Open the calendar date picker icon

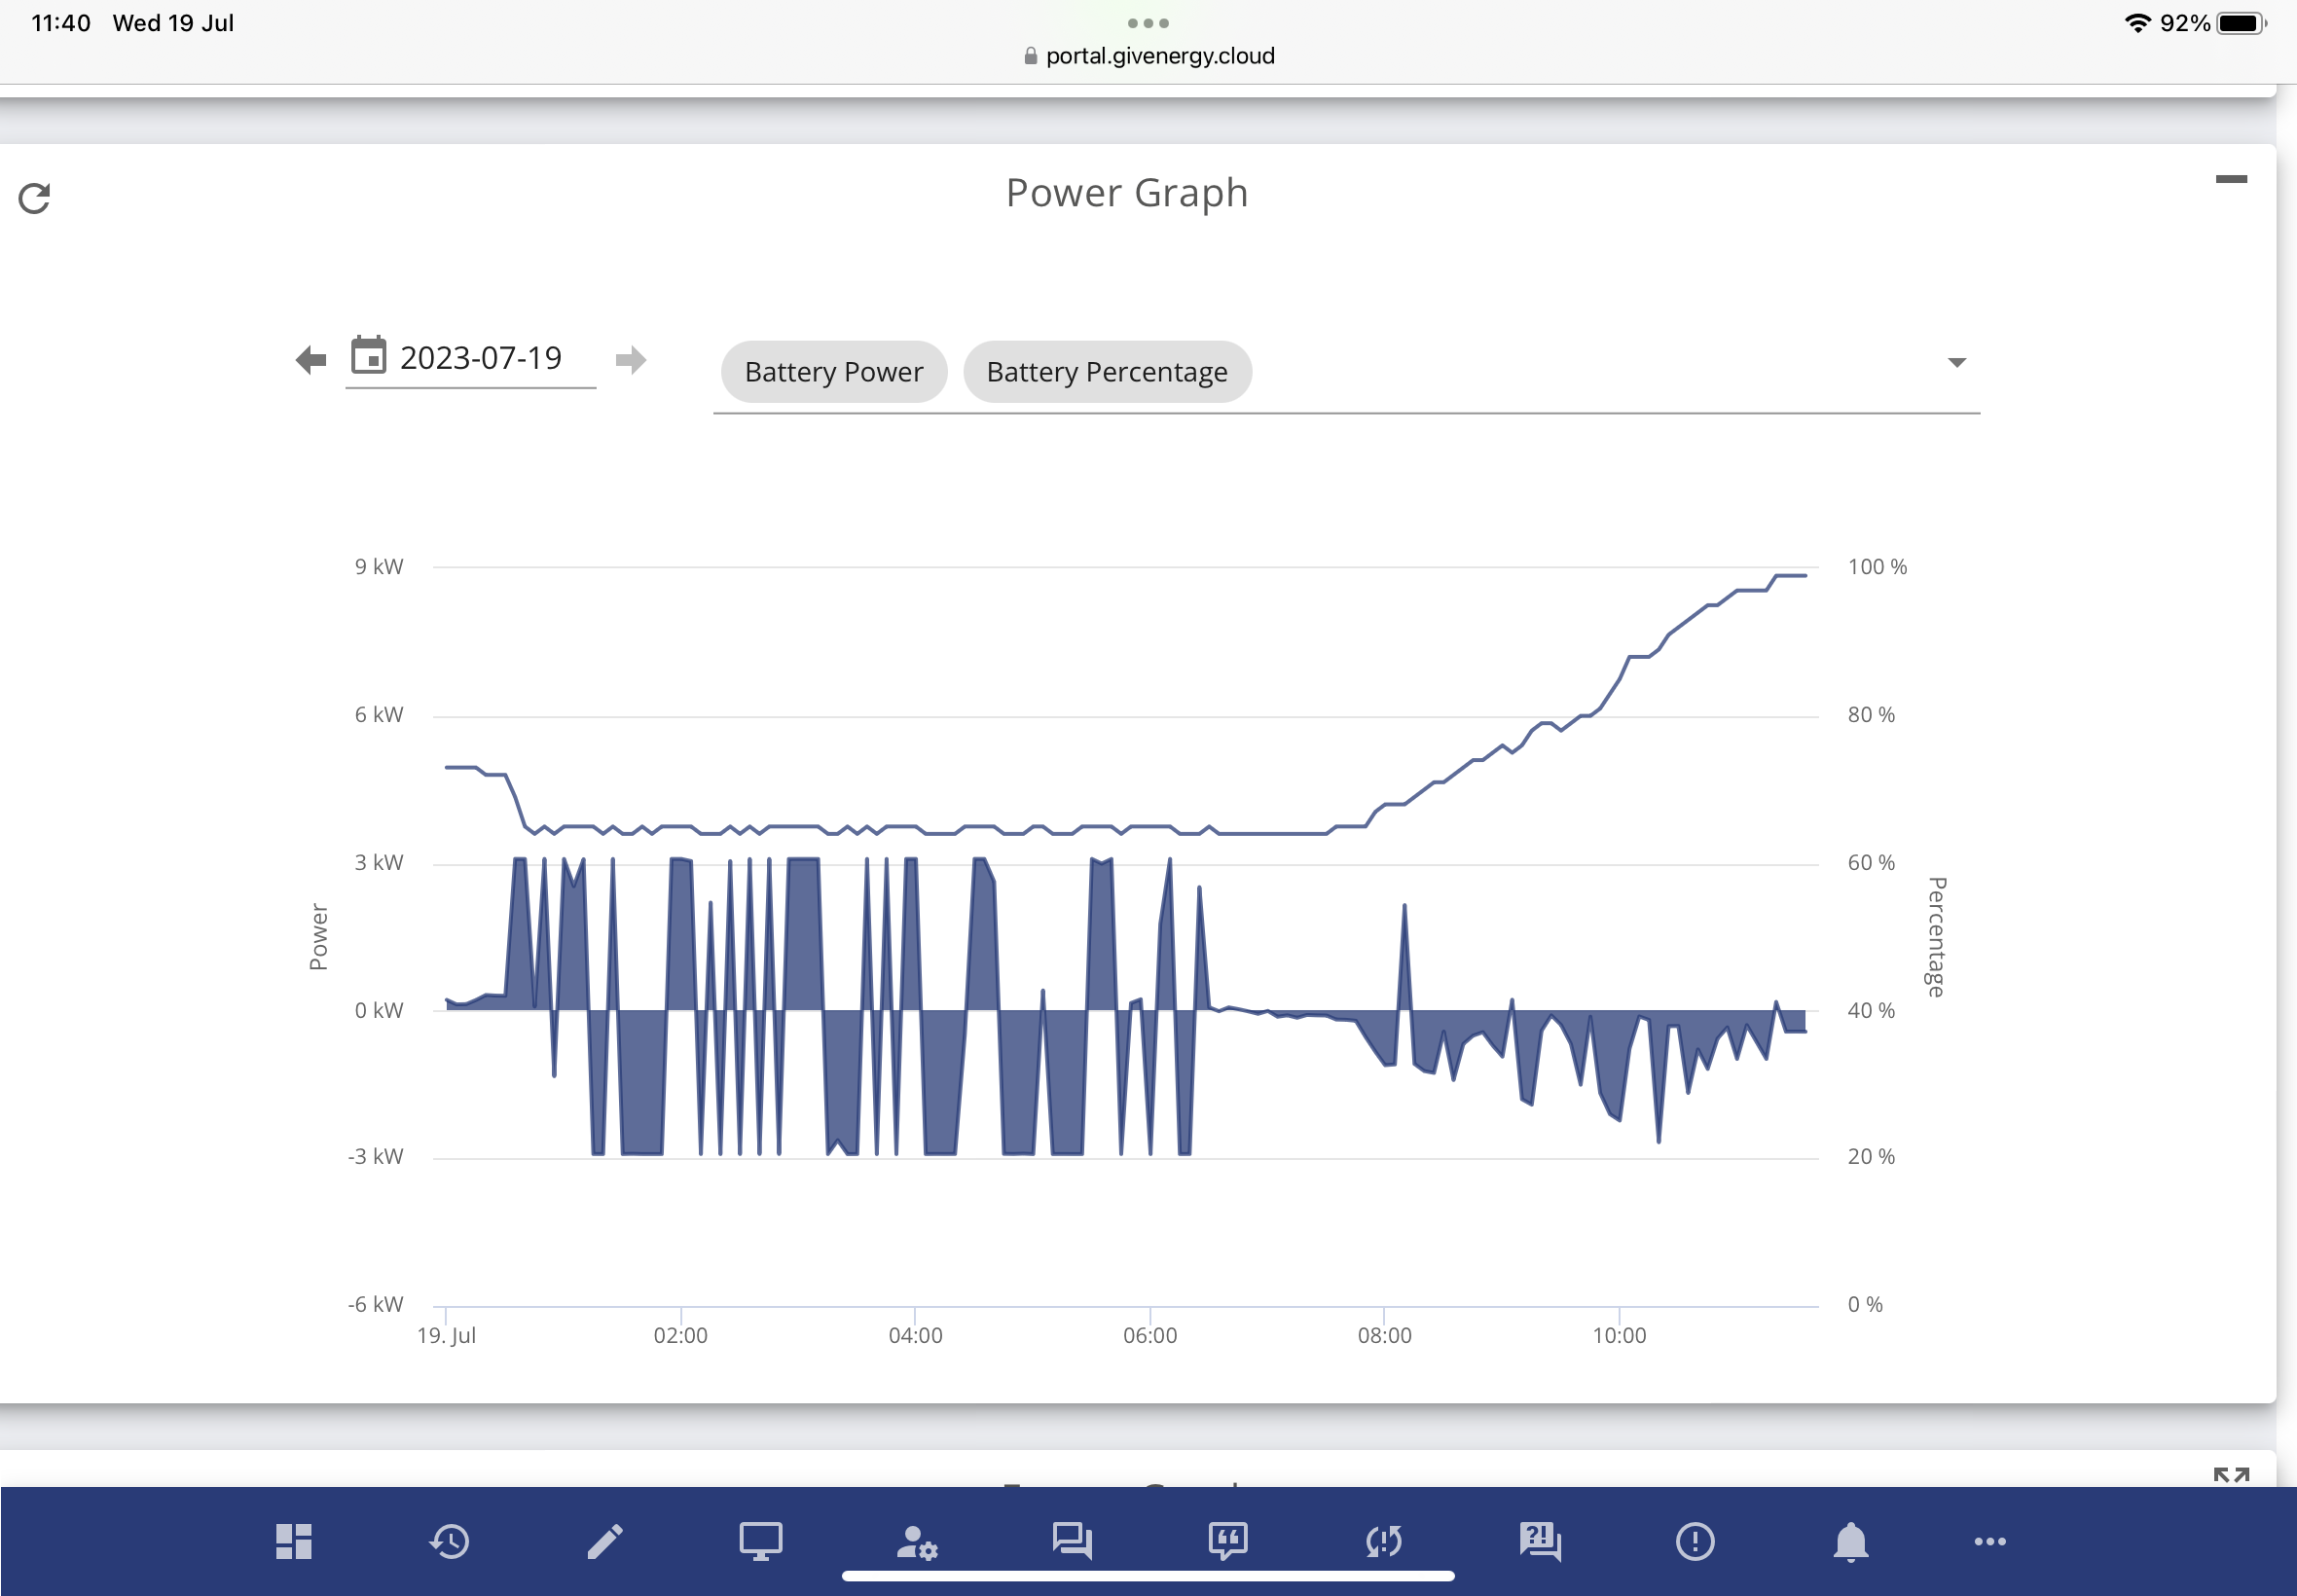point(368,355)
